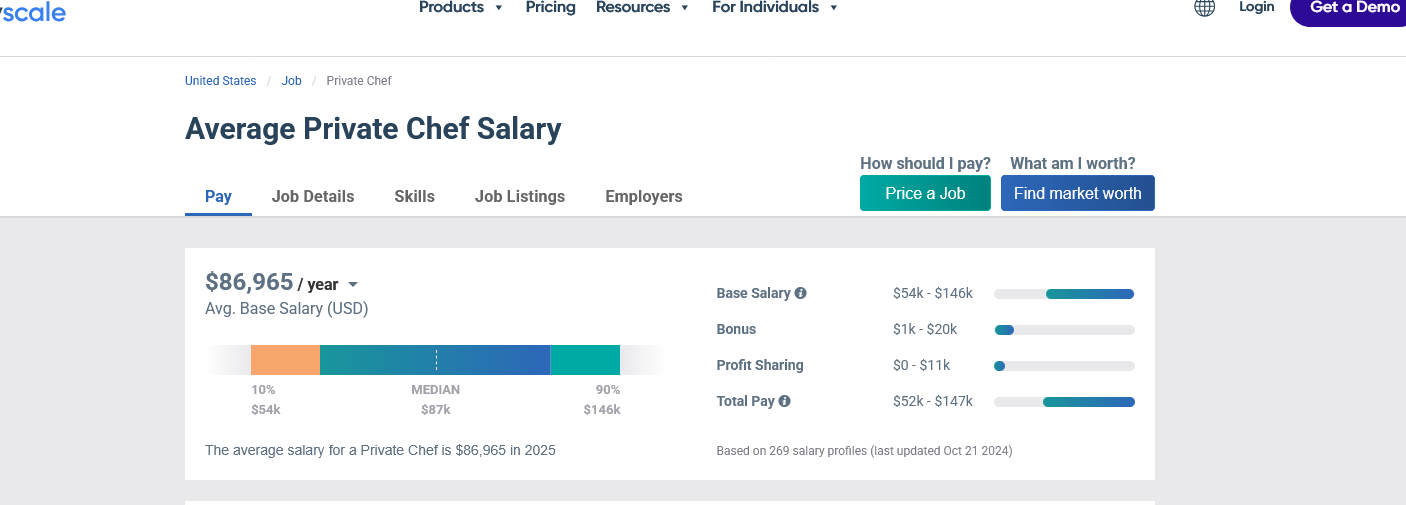Open the Resources dropdown menu
Image resolution: width=1406 pixels, height=505 pixels.
(x=642, y=8)
